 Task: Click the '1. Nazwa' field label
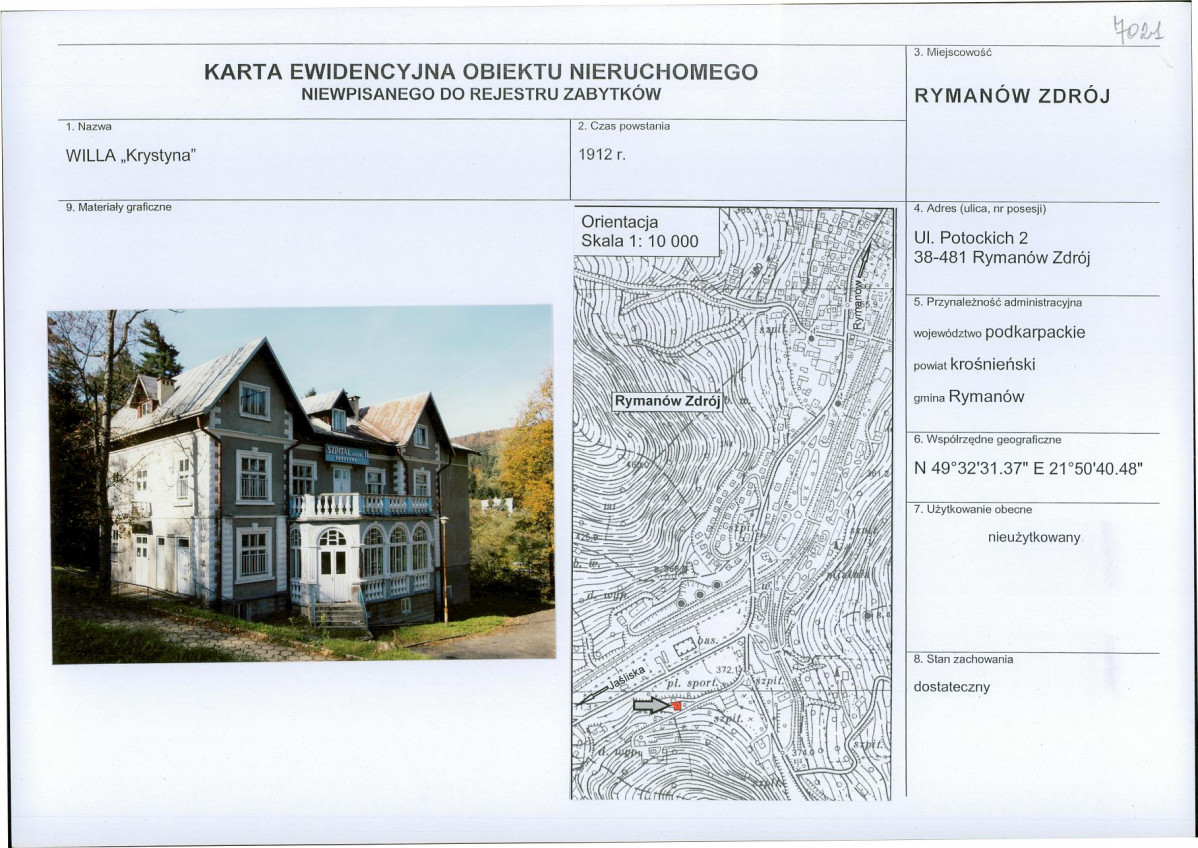click(89, 127)
